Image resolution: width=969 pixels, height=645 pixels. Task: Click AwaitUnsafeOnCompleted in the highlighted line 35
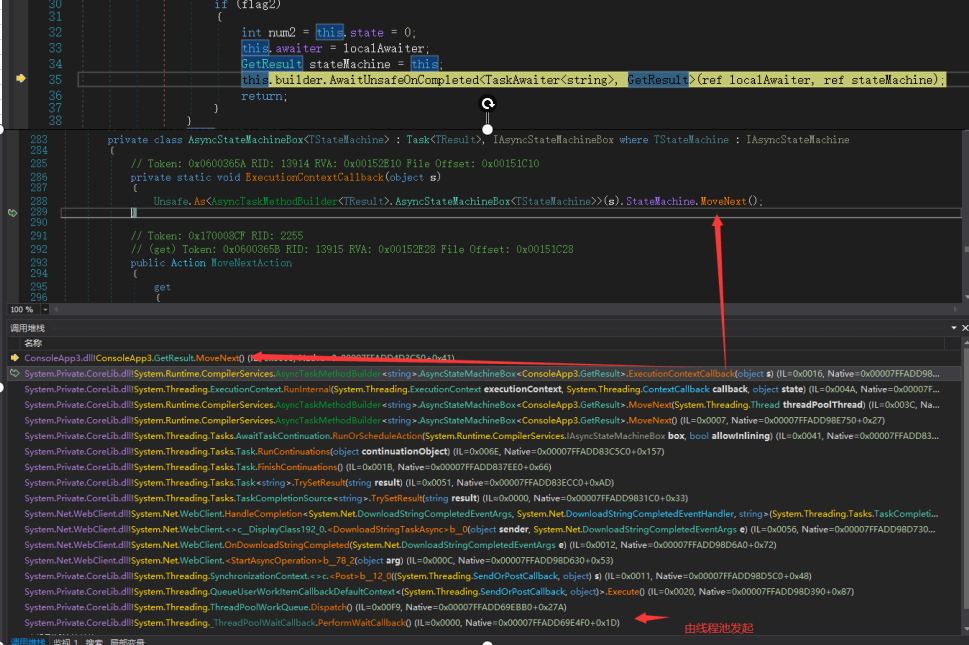click(404, 80)
